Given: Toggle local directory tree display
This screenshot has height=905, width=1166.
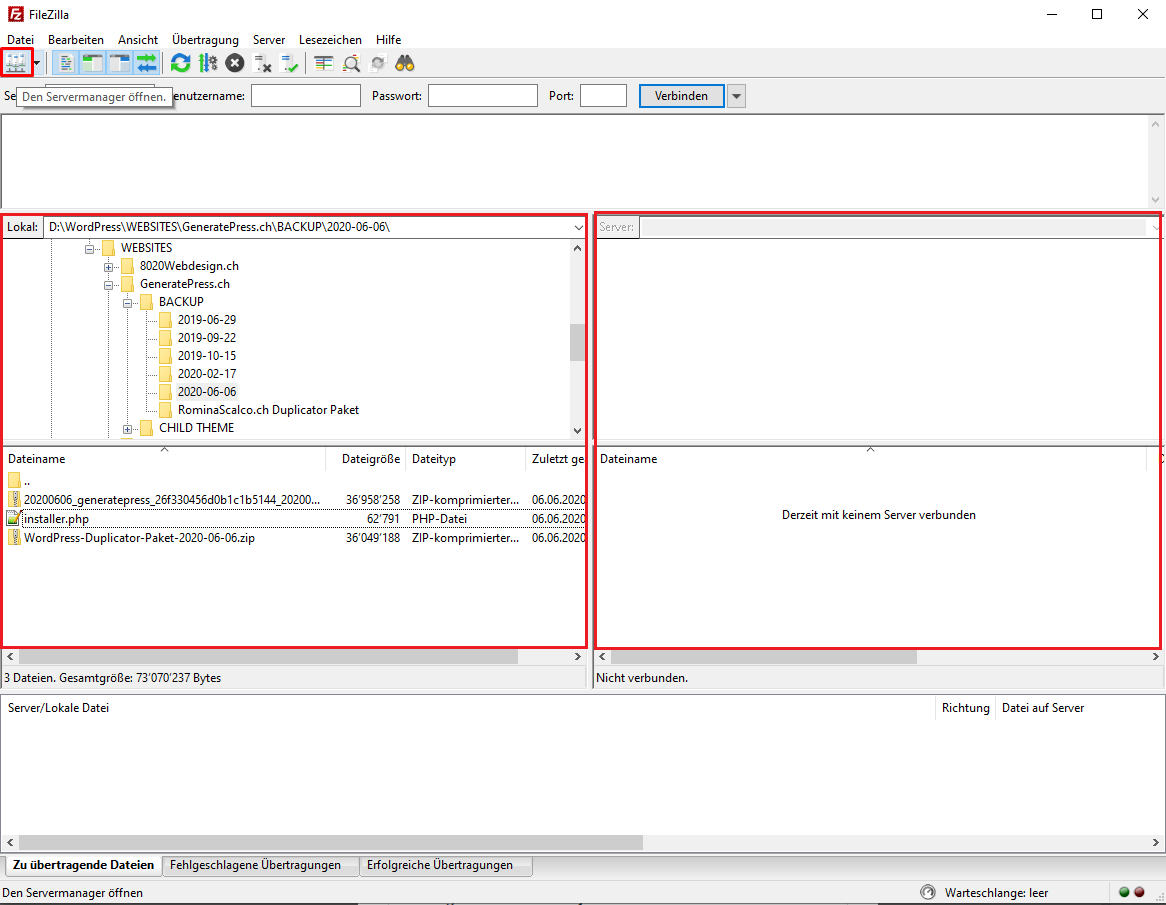Looking at the screenshot, I should [x=92, y=63].
